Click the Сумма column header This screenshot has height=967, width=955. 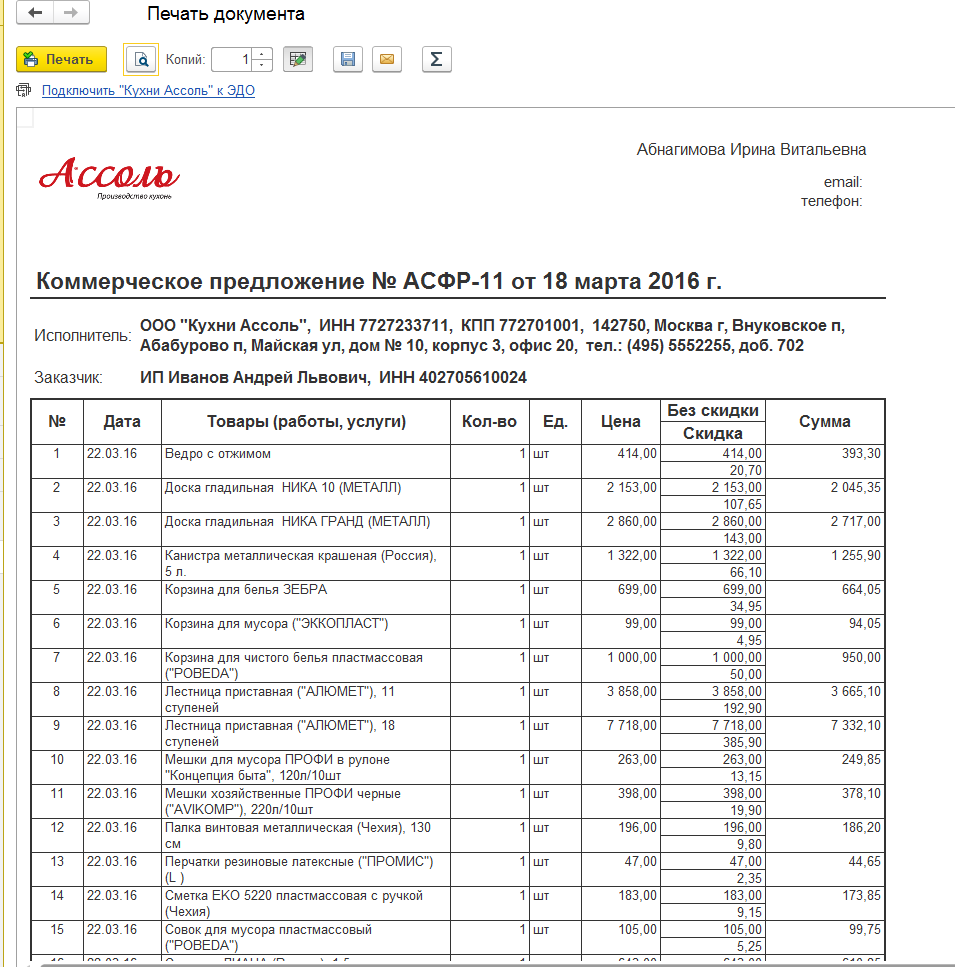pyautogui.click(x=824, y=422)
